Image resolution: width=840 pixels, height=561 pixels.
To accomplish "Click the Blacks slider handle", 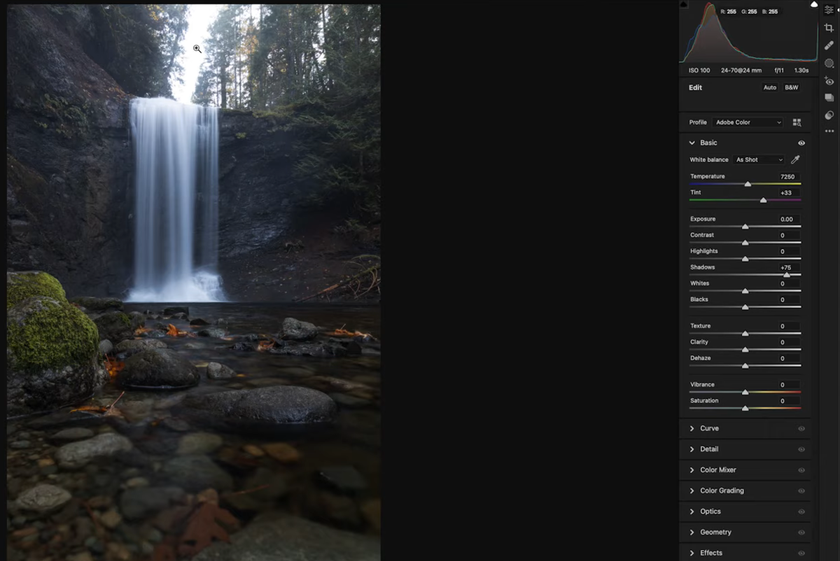I will [745, 308].
